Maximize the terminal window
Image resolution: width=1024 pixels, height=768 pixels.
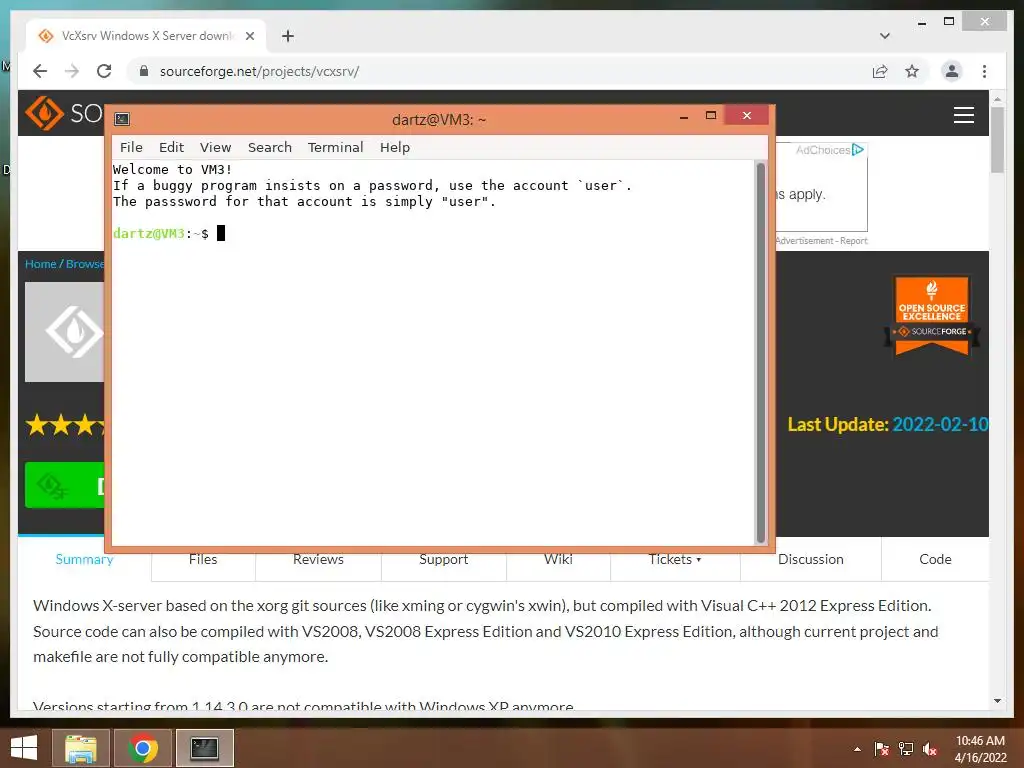pyautogui.click(x=711, y=116)
